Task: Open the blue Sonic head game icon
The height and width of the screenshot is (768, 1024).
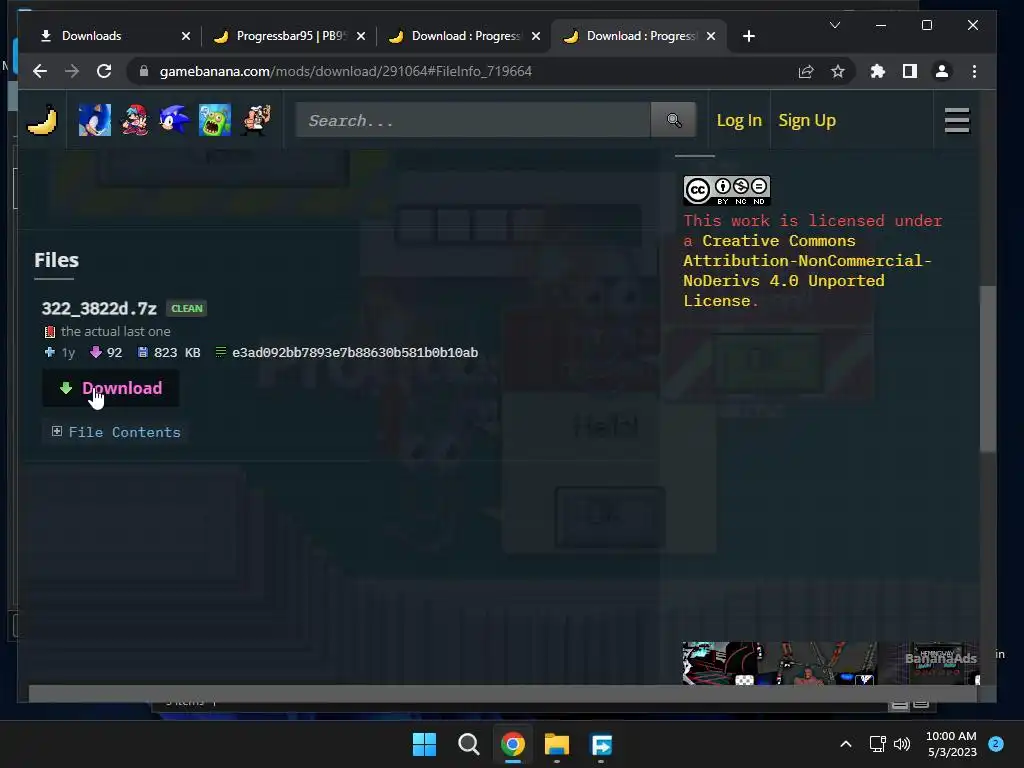Action: click(174, 120)
